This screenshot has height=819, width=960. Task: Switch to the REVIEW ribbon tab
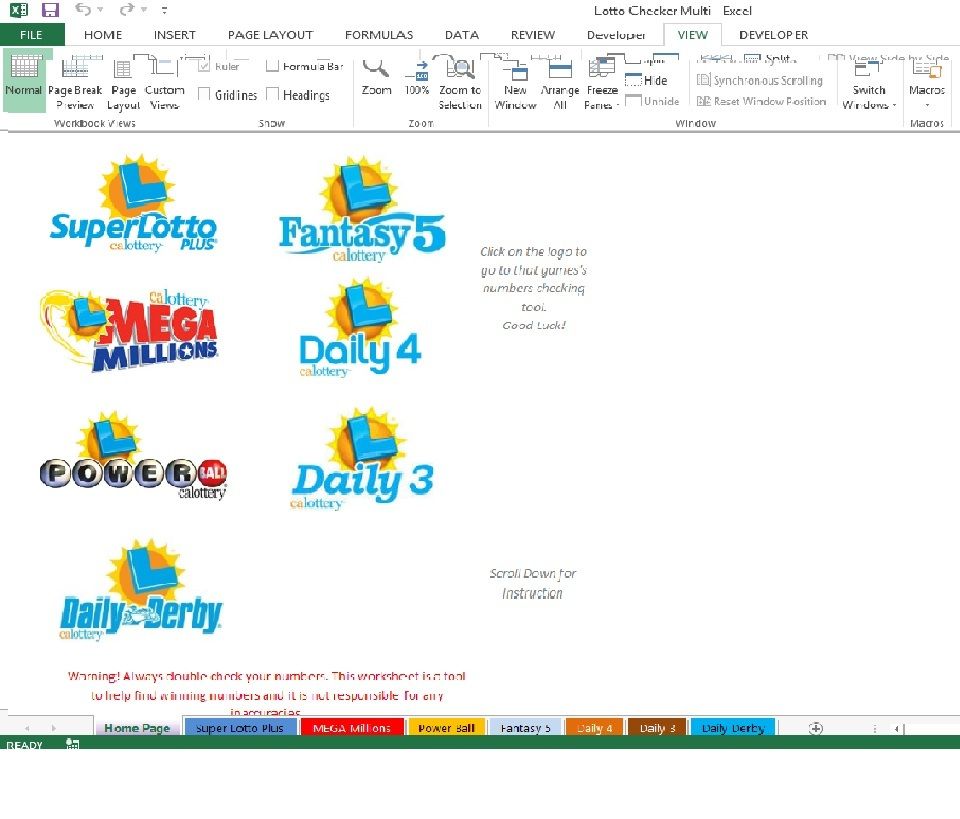[533, 35]
